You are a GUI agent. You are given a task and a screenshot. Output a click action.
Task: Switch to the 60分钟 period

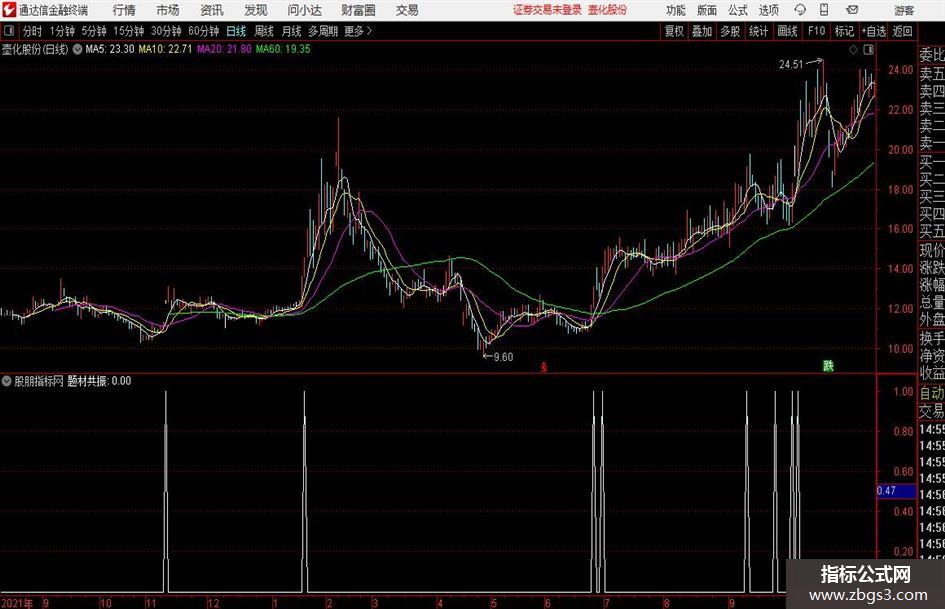(x=204, y=31)
